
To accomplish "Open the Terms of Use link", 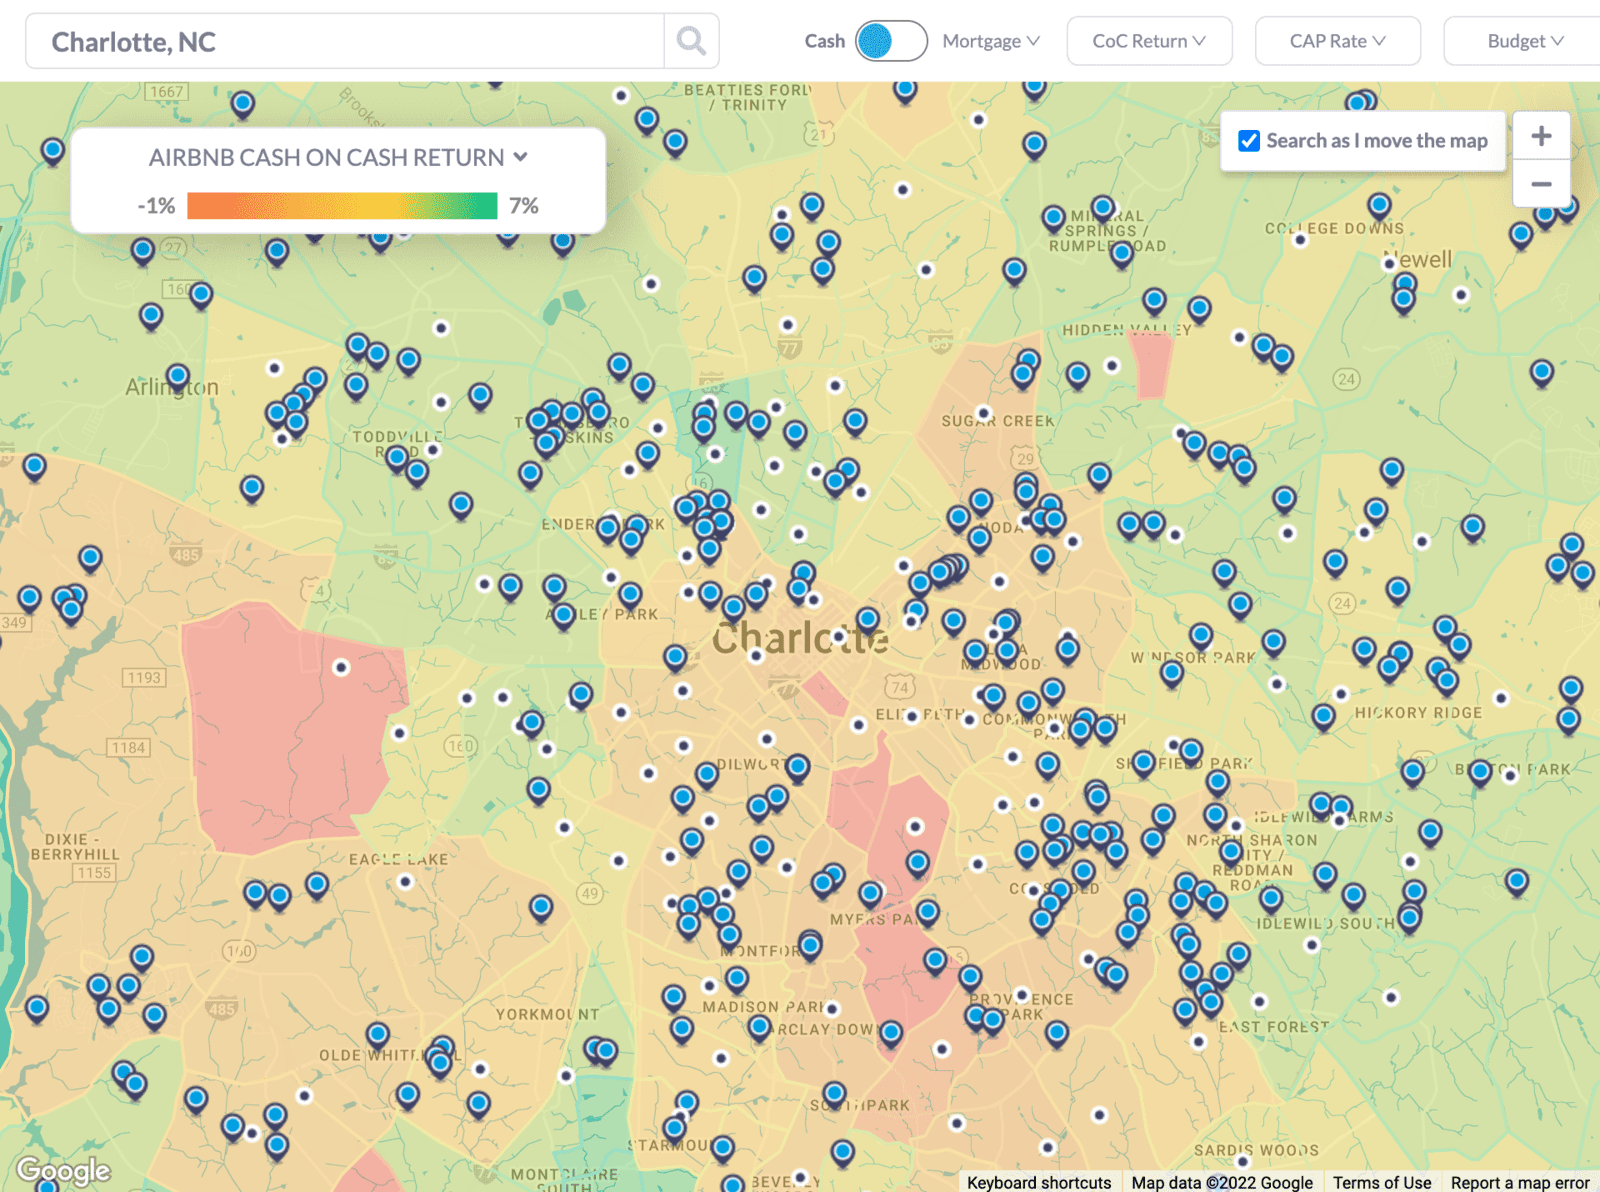I will [1381, 1182].
